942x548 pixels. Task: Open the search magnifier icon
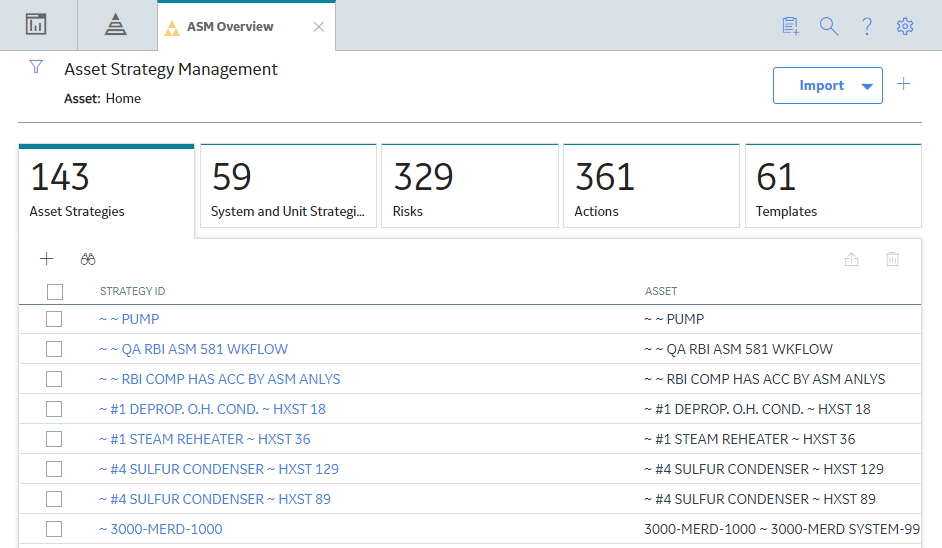[828, 26]
